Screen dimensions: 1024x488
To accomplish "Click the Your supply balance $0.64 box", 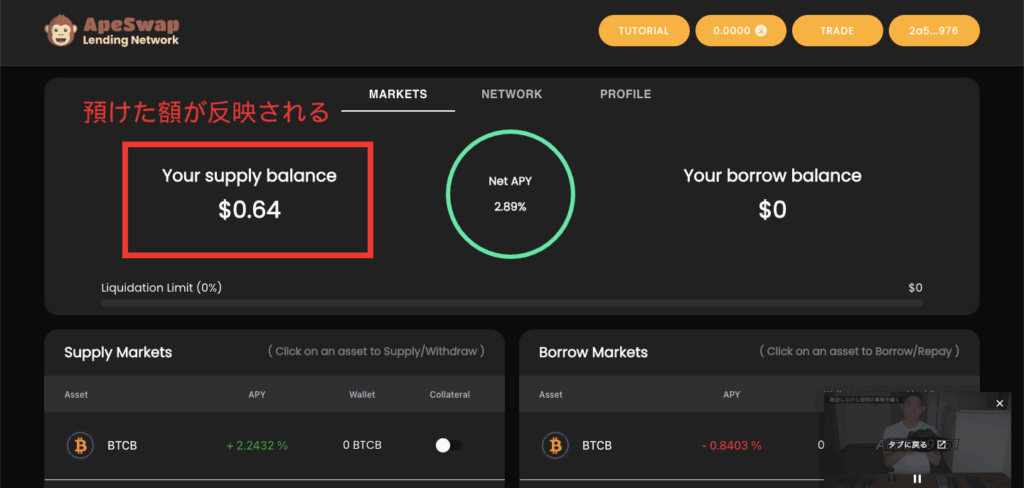I will pos(248,199).
